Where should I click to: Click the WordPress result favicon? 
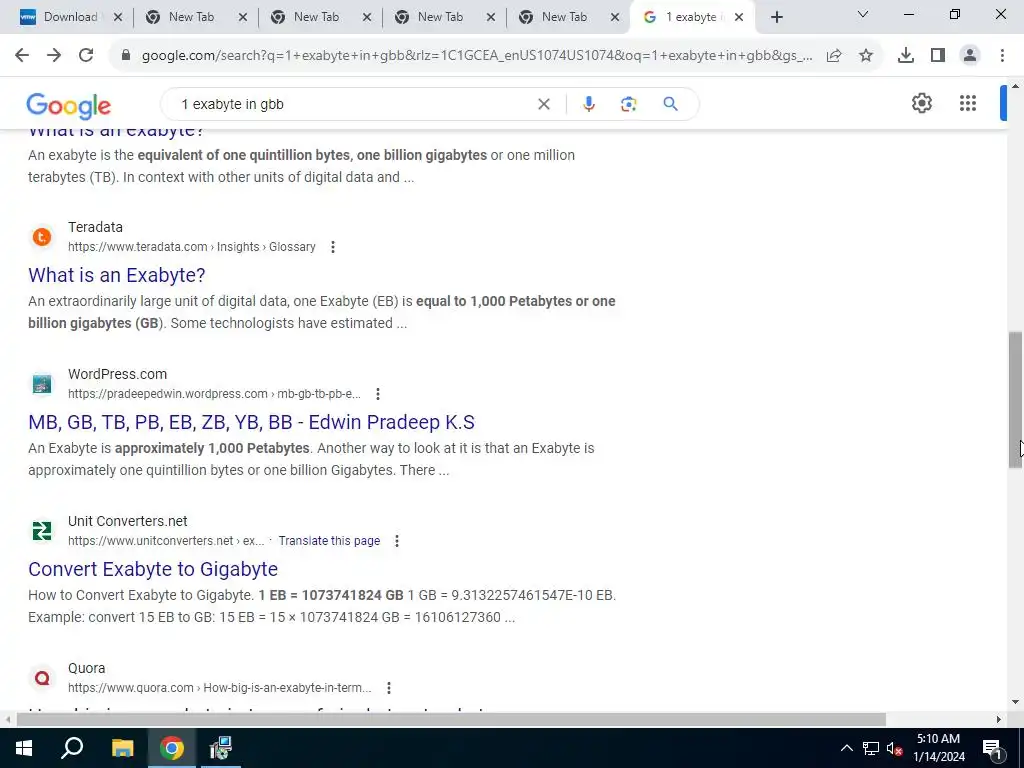pos(42,383)
